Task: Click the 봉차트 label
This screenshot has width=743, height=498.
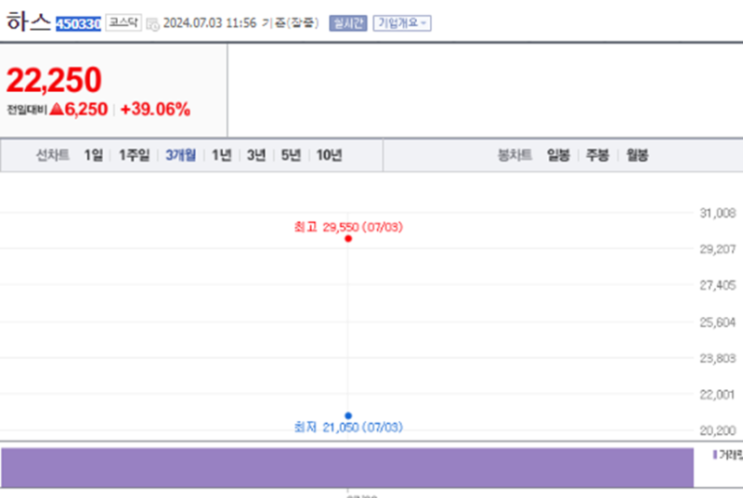Action: point(515,155)
